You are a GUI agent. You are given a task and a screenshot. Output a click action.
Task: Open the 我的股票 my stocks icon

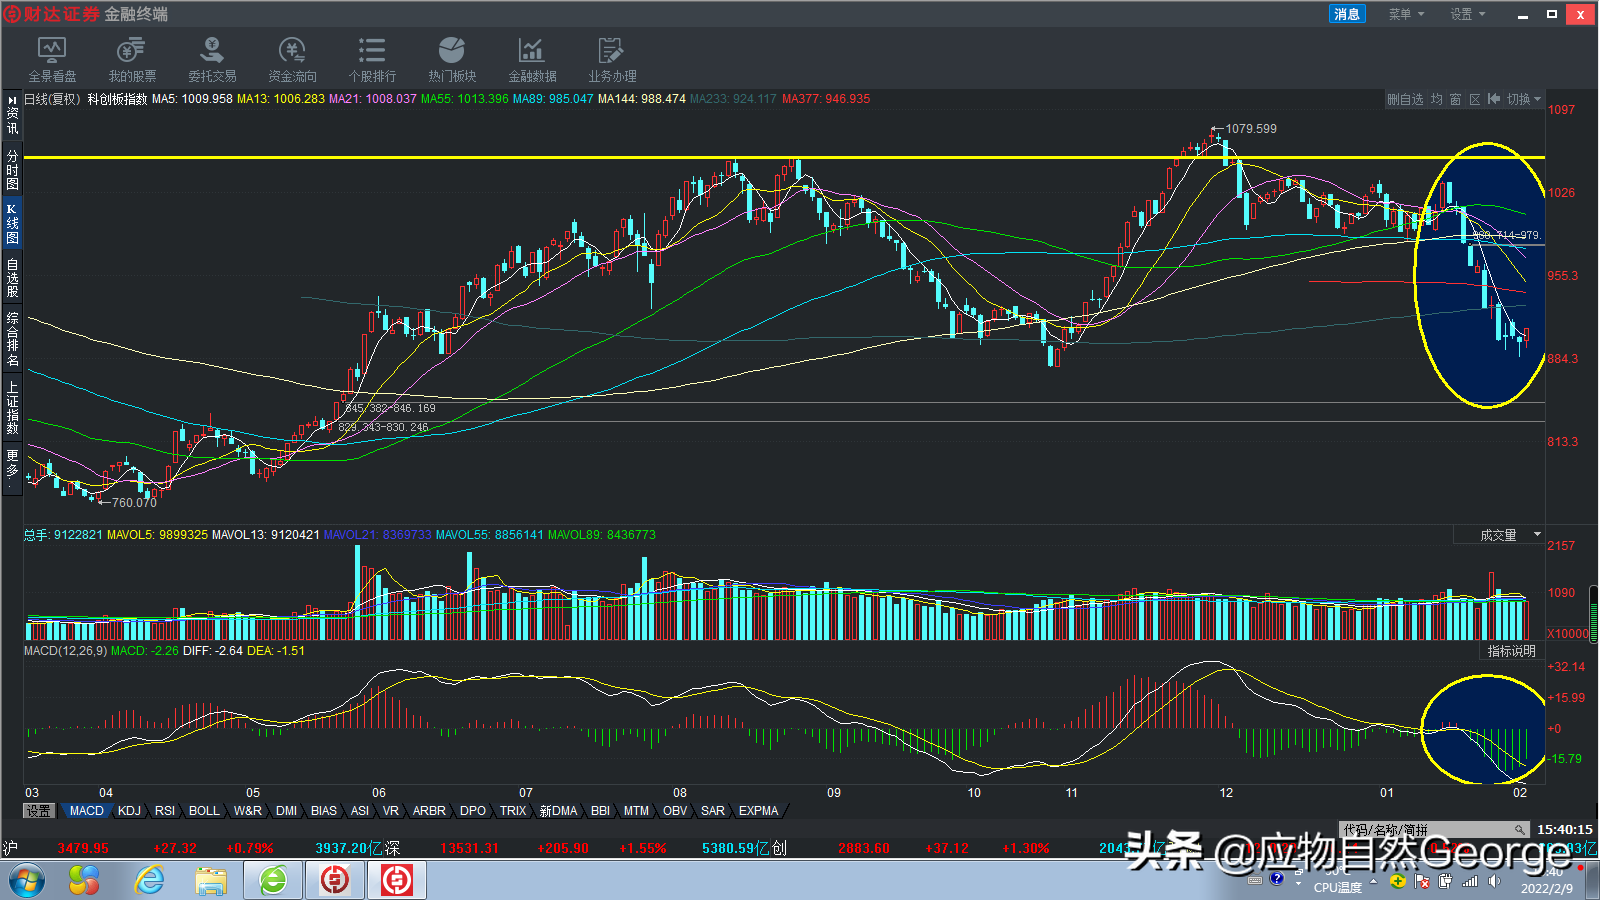(132, 60)
